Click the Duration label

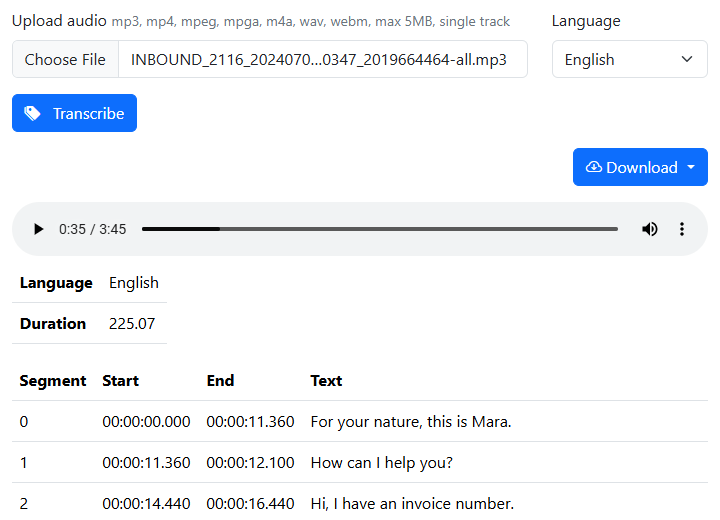pyautogui.click(x=53, y=323)
